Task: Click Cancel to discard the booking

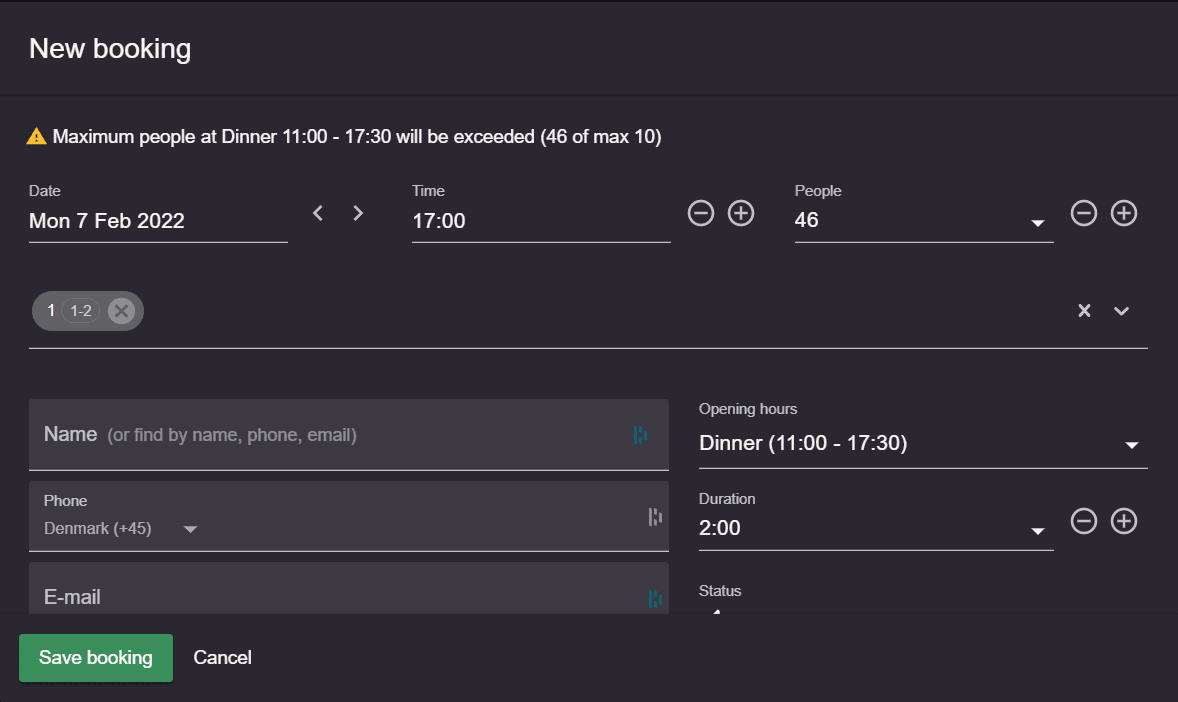Action: pyautogui.click(x=222, y=657)
